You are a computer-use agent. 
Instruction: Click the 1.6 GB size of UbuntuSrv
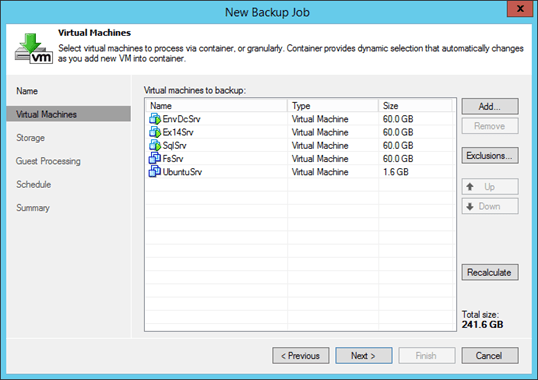pyautogui.click(x=396, y=172)
